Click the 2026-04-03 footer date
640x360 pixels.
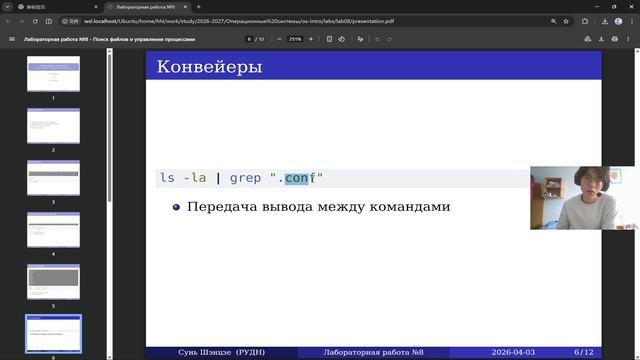point(513,352)
